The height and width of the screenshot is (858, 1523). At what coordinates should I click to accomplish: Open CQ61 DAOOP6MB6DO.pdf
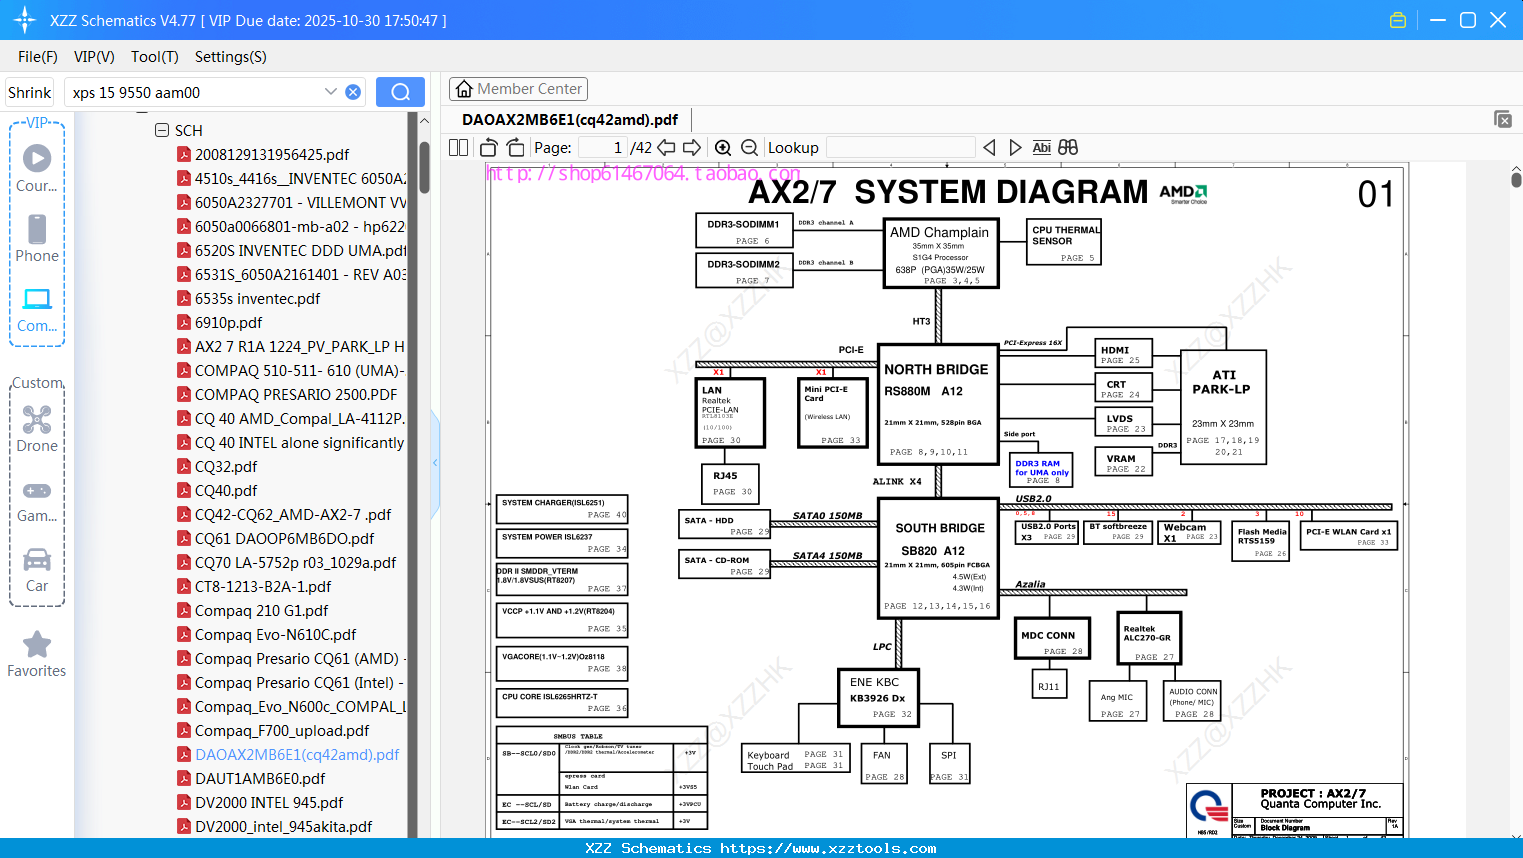point(284,538)
